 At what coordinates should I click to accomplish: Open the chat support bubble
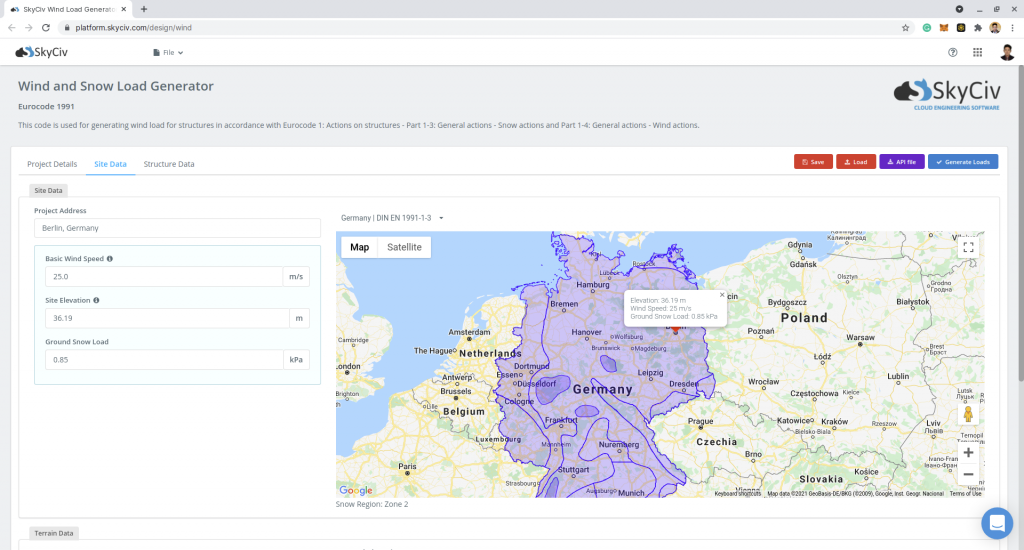point(997,523)
